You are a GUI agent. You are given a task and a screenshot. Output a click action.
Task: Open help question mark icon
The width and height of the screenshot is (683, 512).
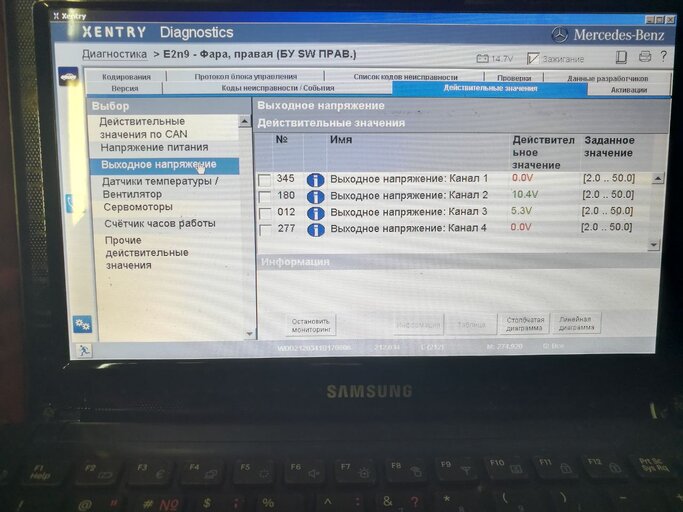pos(663,56)
